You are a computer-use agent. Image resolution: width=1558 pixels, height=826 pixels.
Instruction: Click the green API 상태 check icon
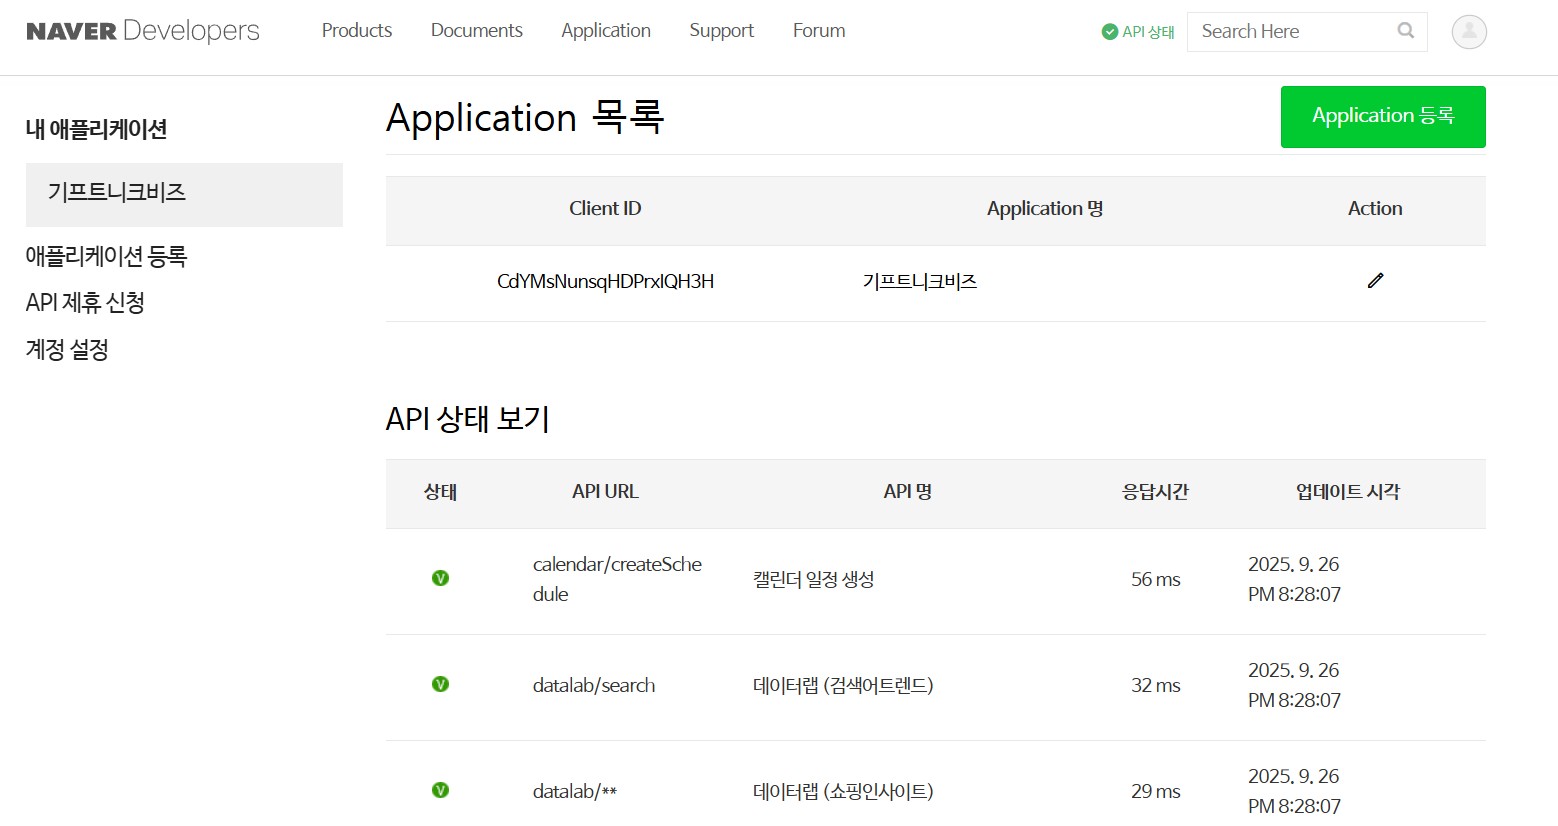point(1109,32)
